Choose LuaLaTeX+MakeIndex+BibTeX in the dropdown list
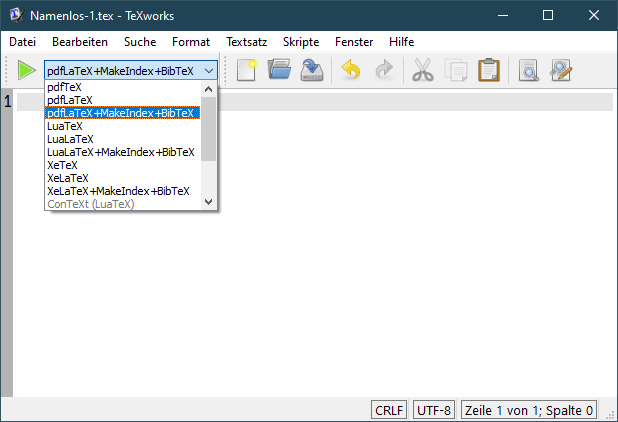This screenshot has width=618, height=422. (x=120, y=152)
